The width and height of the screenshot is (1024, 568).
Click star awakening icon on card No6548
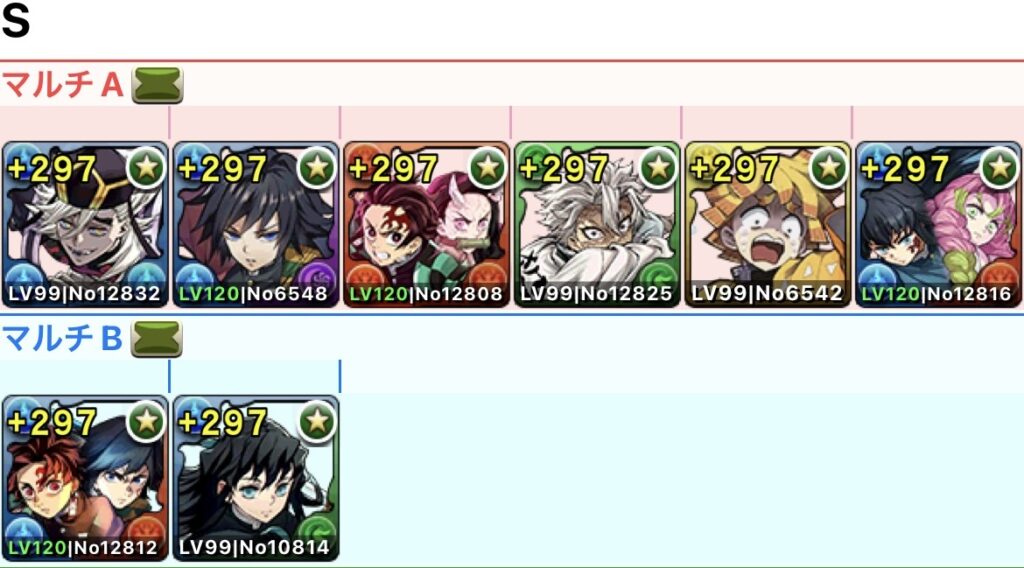pyautogui.click(x=317, y=168)
